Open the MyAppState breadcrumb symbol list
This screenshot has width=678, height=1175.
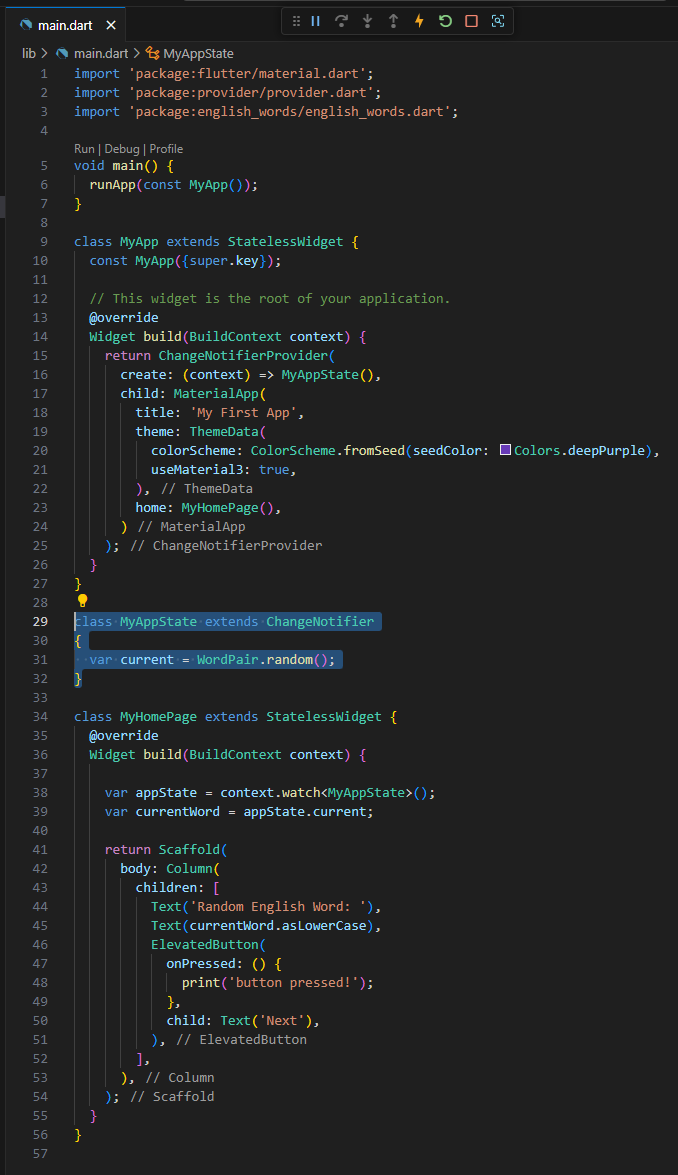[199, 53]
